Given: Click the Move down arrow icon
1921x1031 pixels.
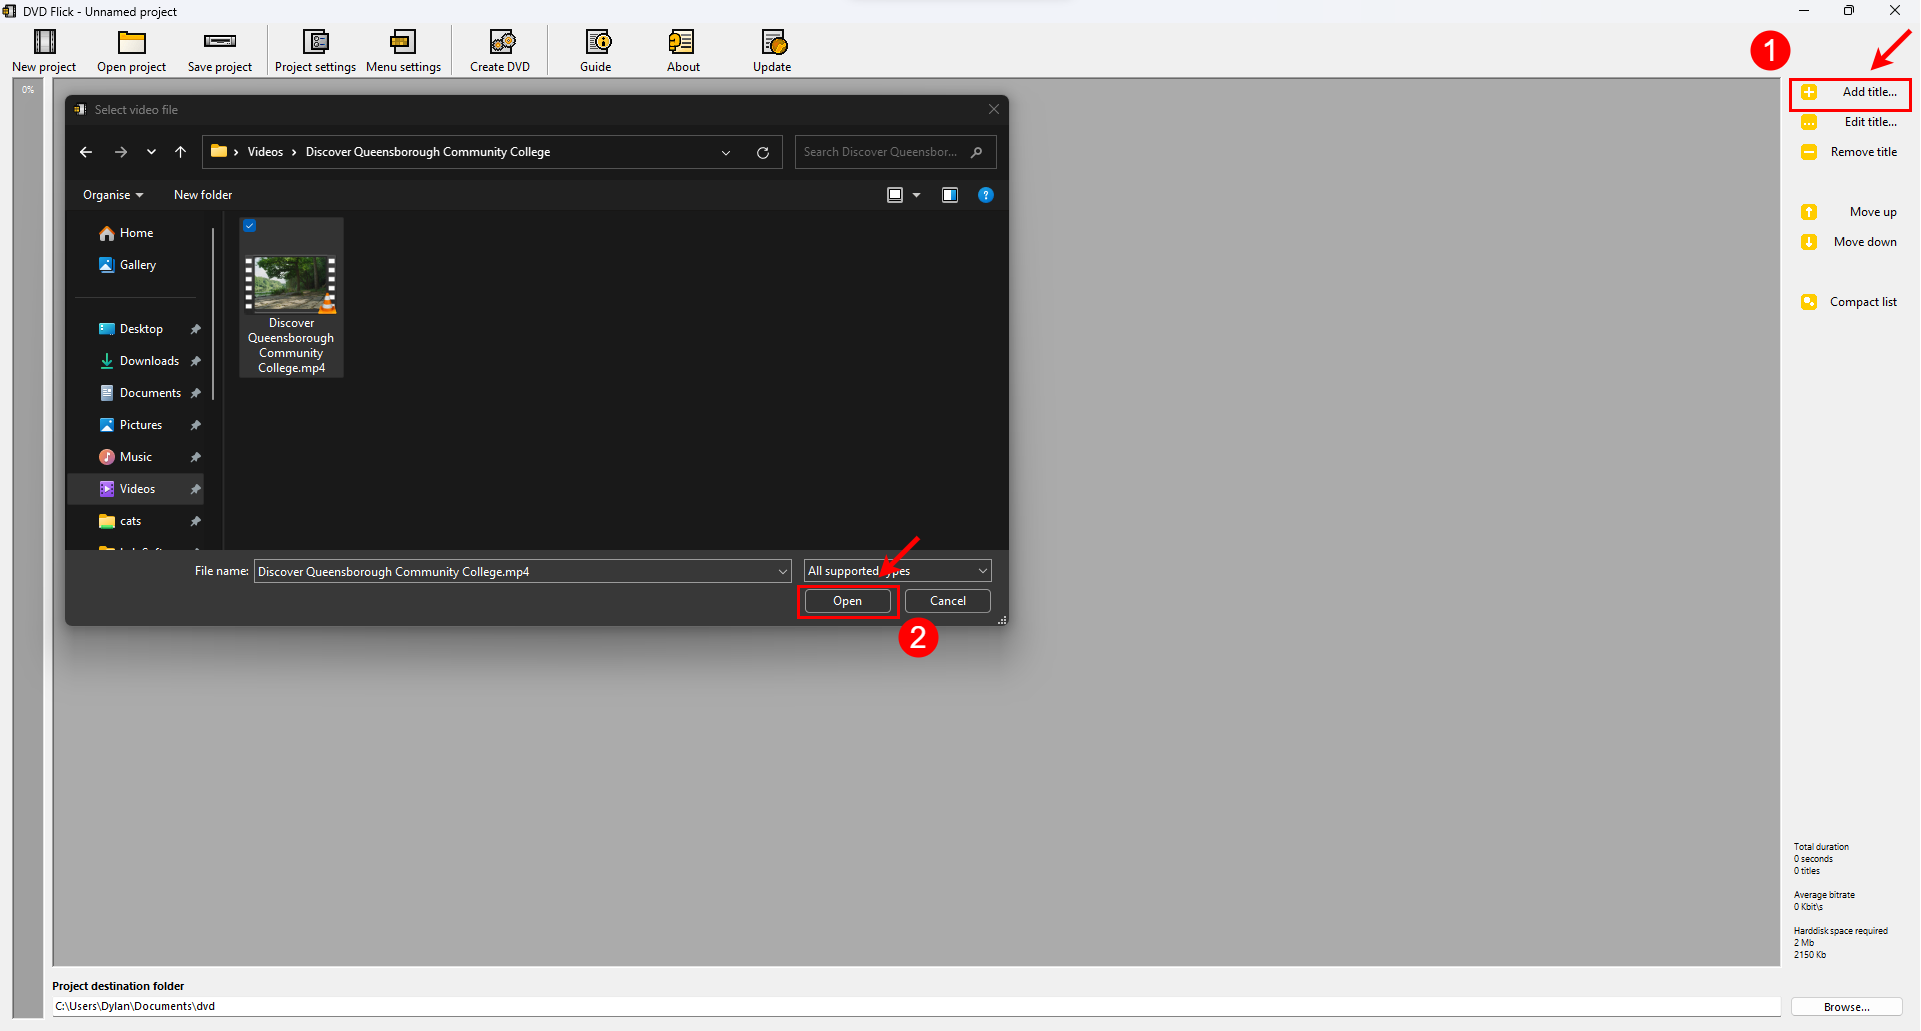Looking at the screenshot, I should pyautogui.click(x=1809, y=242).
